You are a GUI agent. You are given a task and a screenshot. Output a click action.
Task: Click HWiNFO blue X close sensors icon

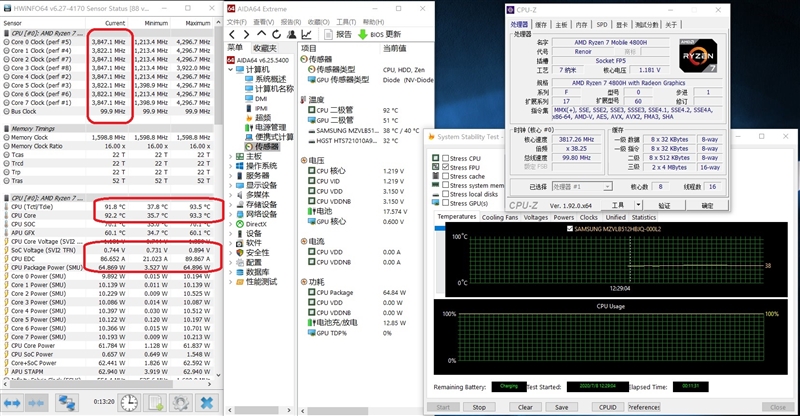coord(207,403)
